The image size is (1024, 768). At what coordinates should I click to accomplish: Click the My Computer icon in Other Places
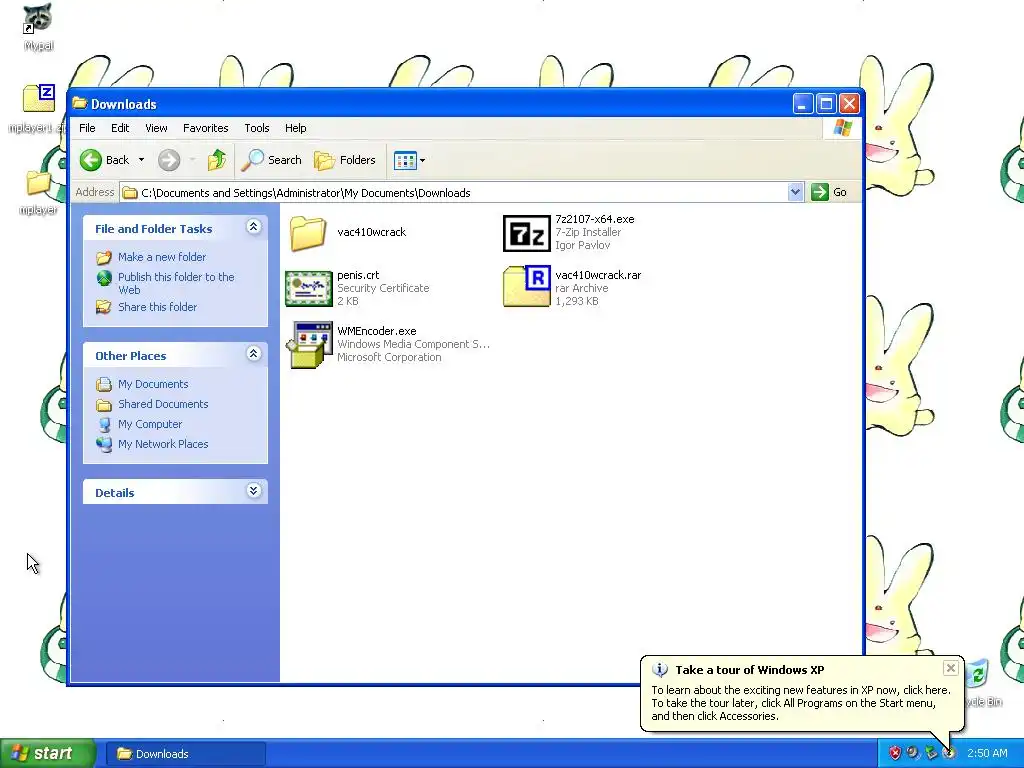pyautogui.click(x=104, y=424)
